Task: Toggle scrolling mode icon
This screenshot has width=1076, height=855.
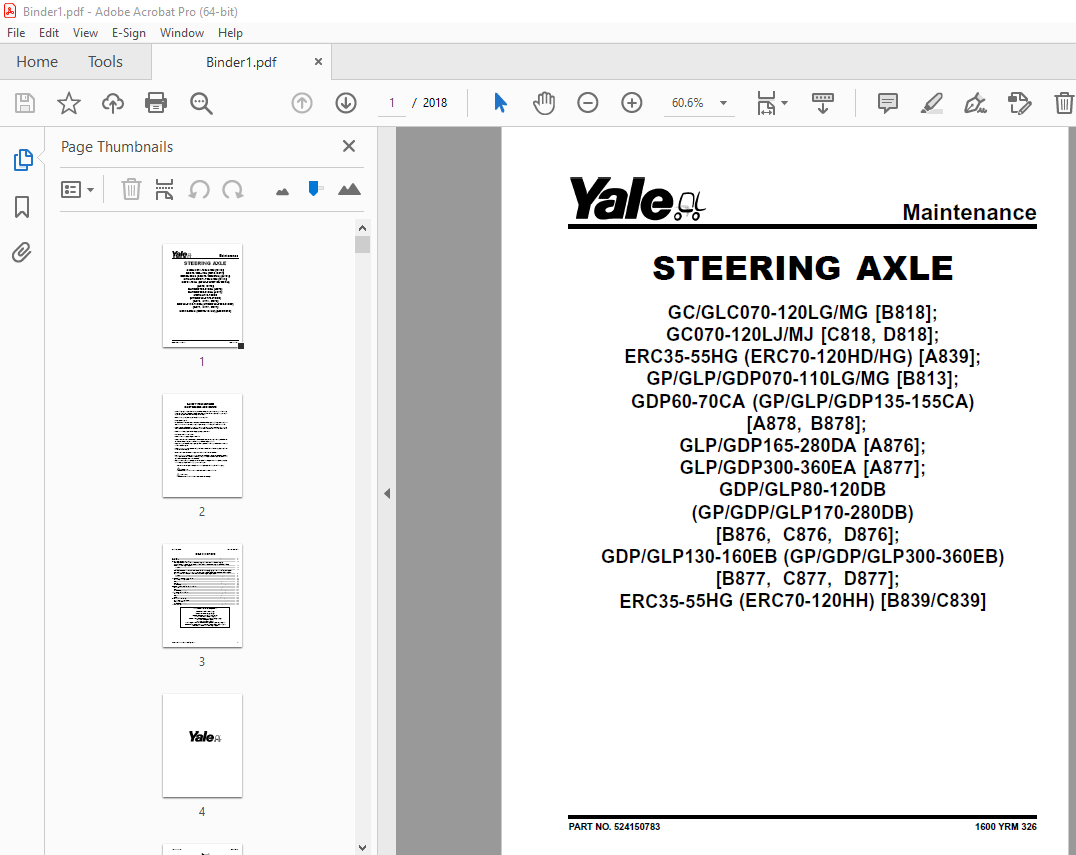Action: pyautogui.click(x=823, y=103)
